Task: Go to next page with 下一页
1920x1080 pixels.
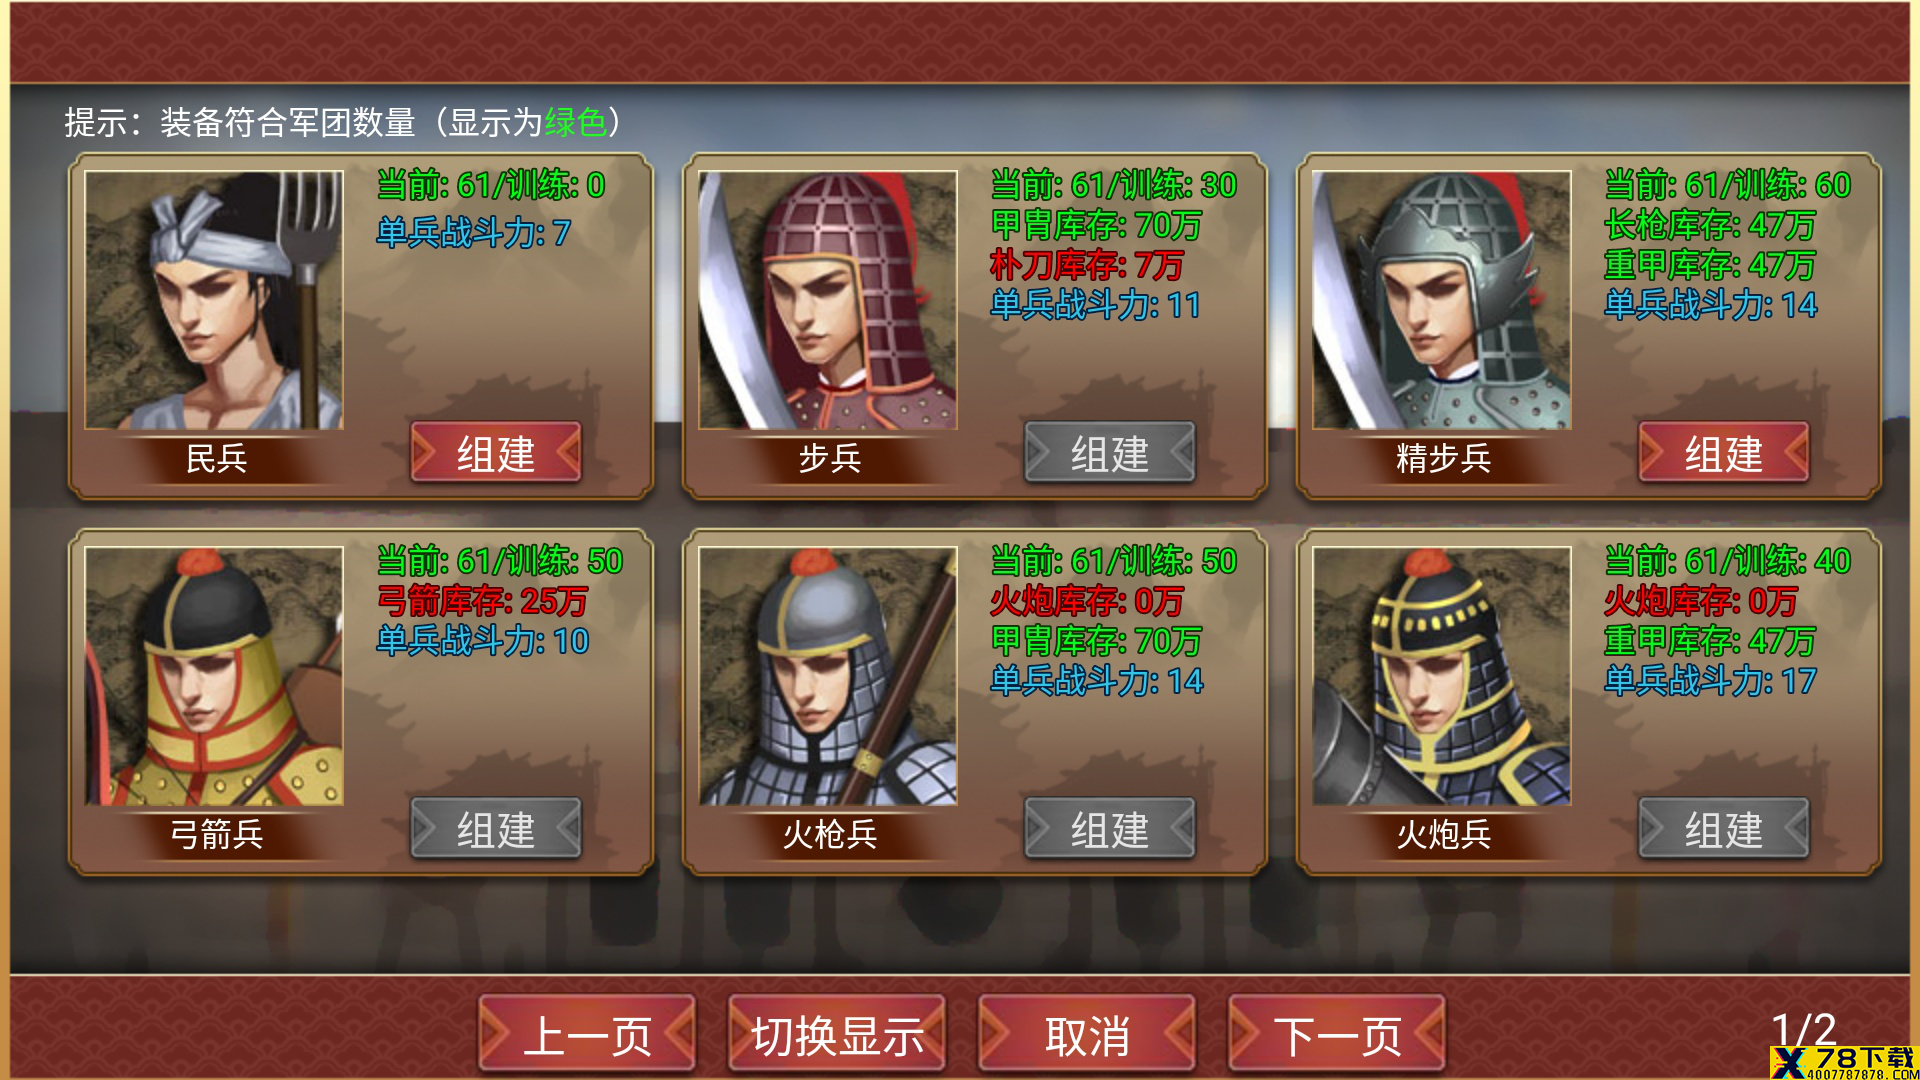Action: (1337, 1034)
